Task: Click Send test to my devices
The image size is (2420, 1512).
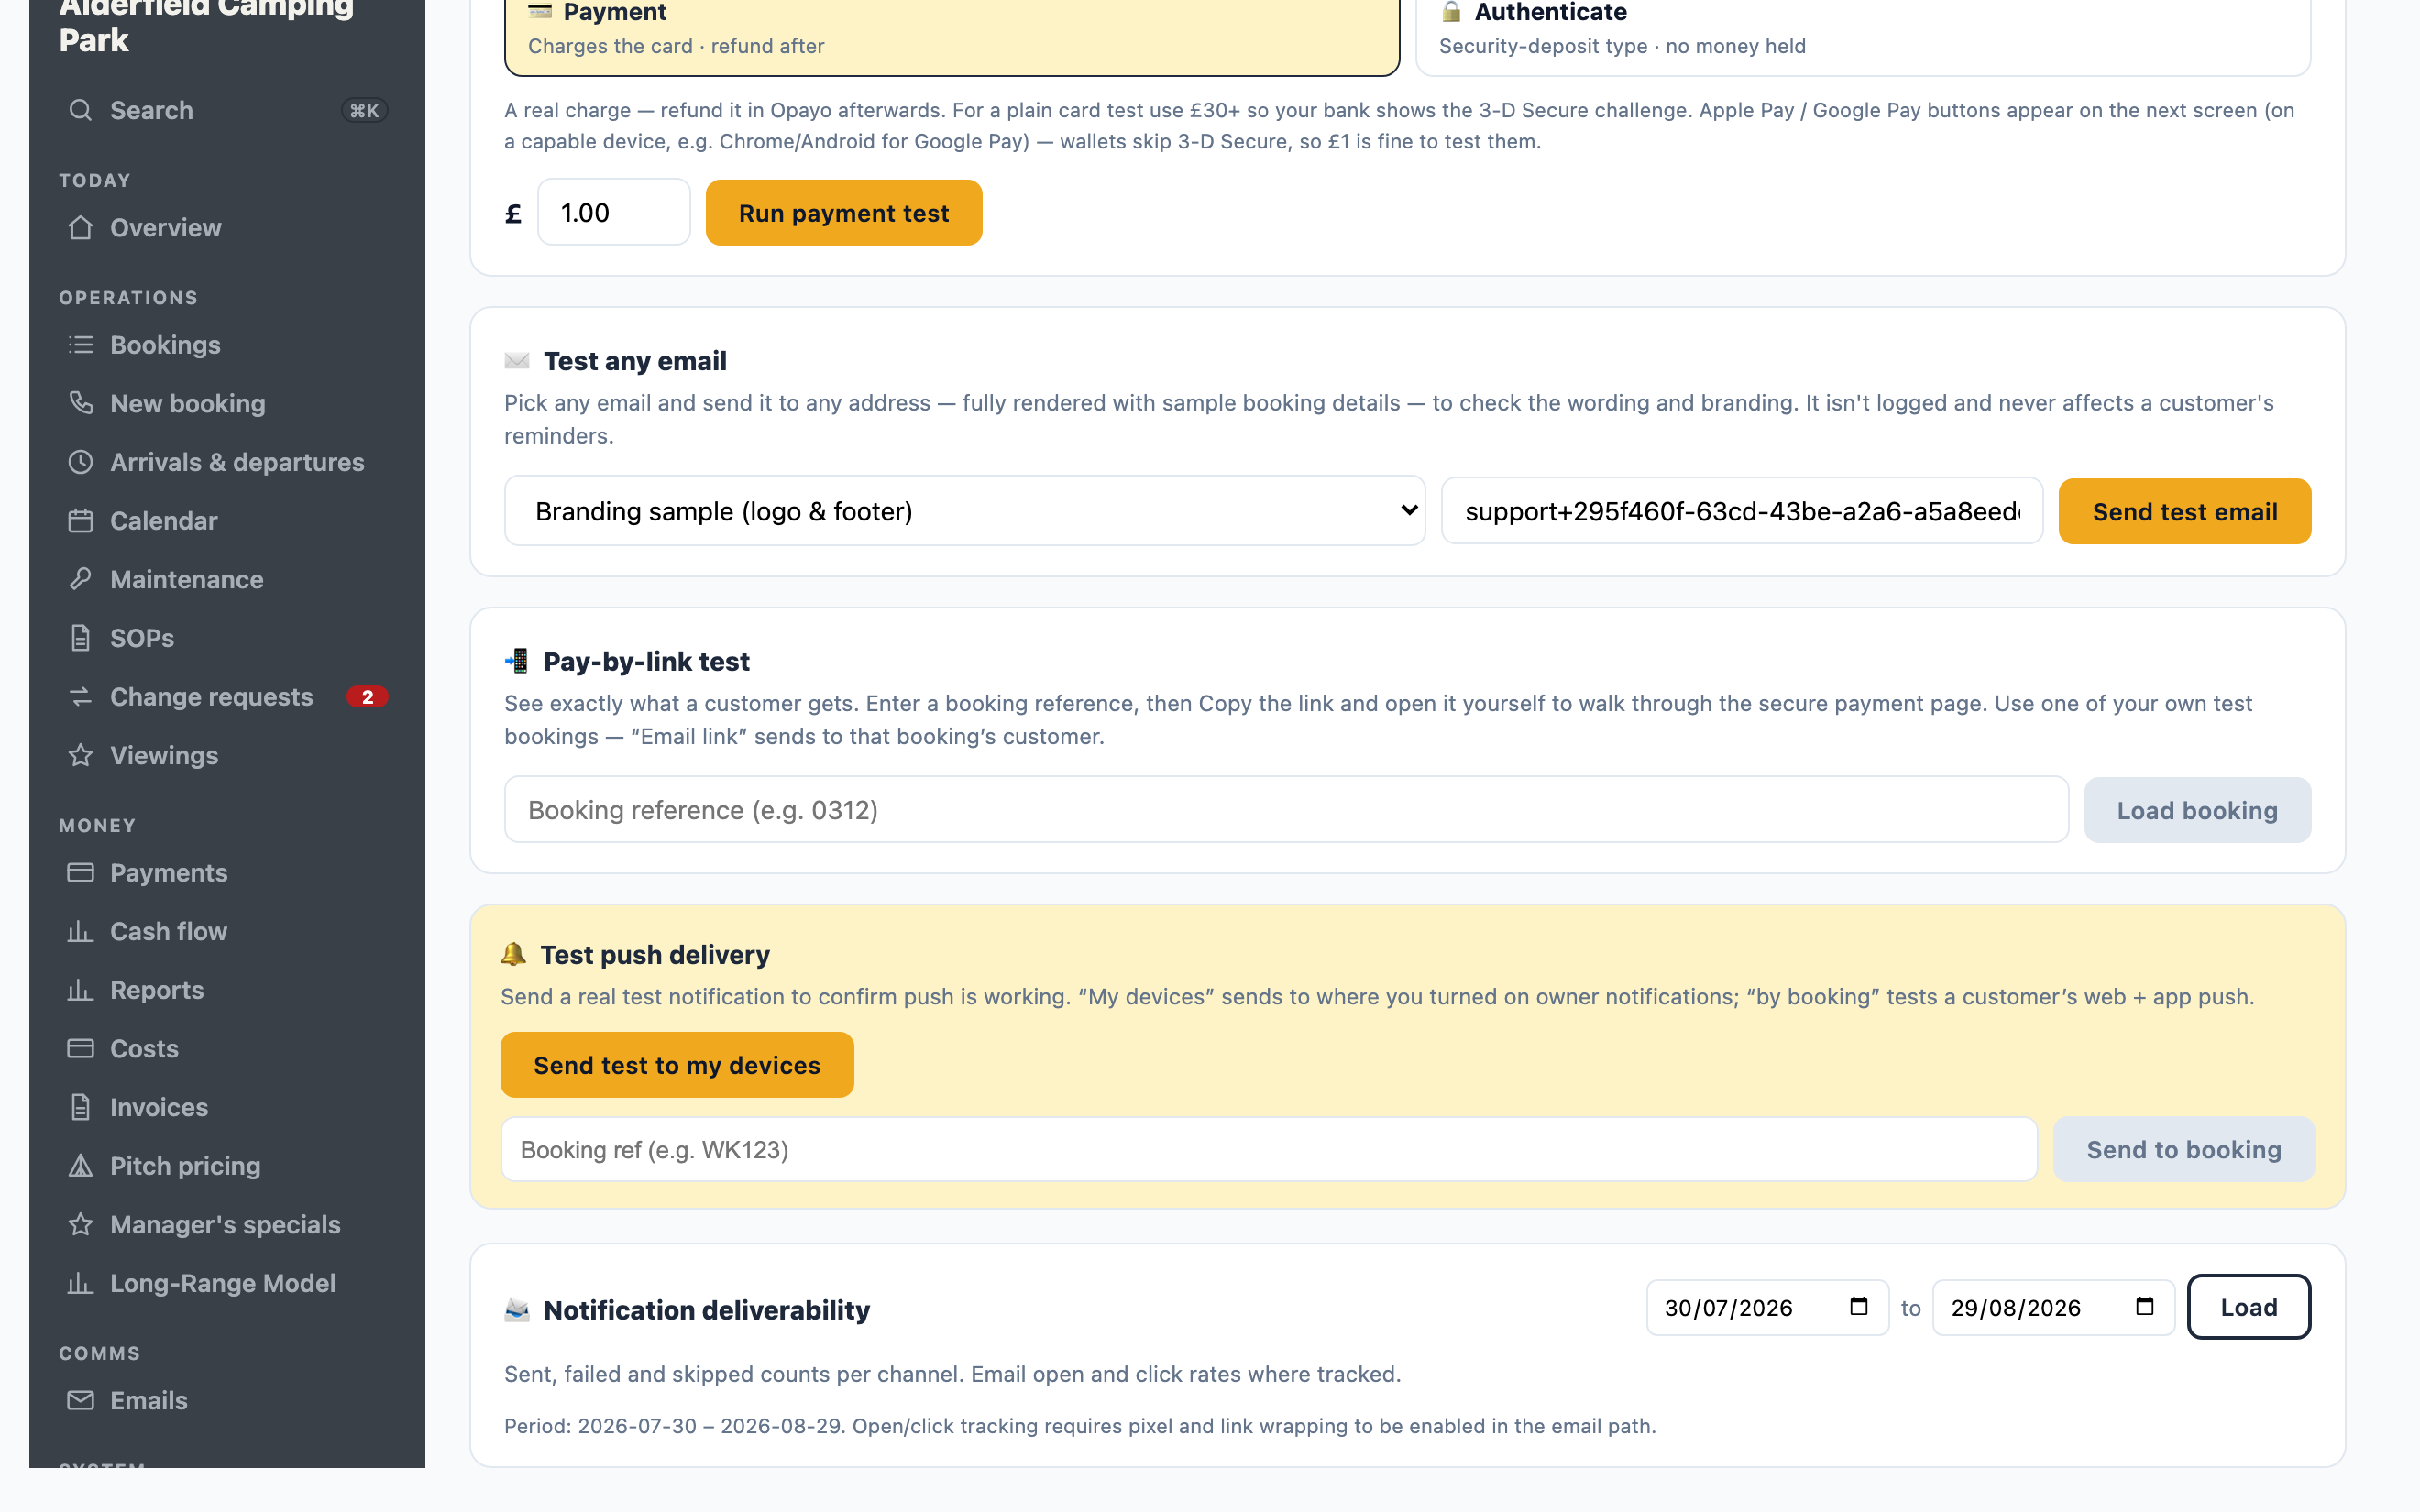Action: point(677,1065)
